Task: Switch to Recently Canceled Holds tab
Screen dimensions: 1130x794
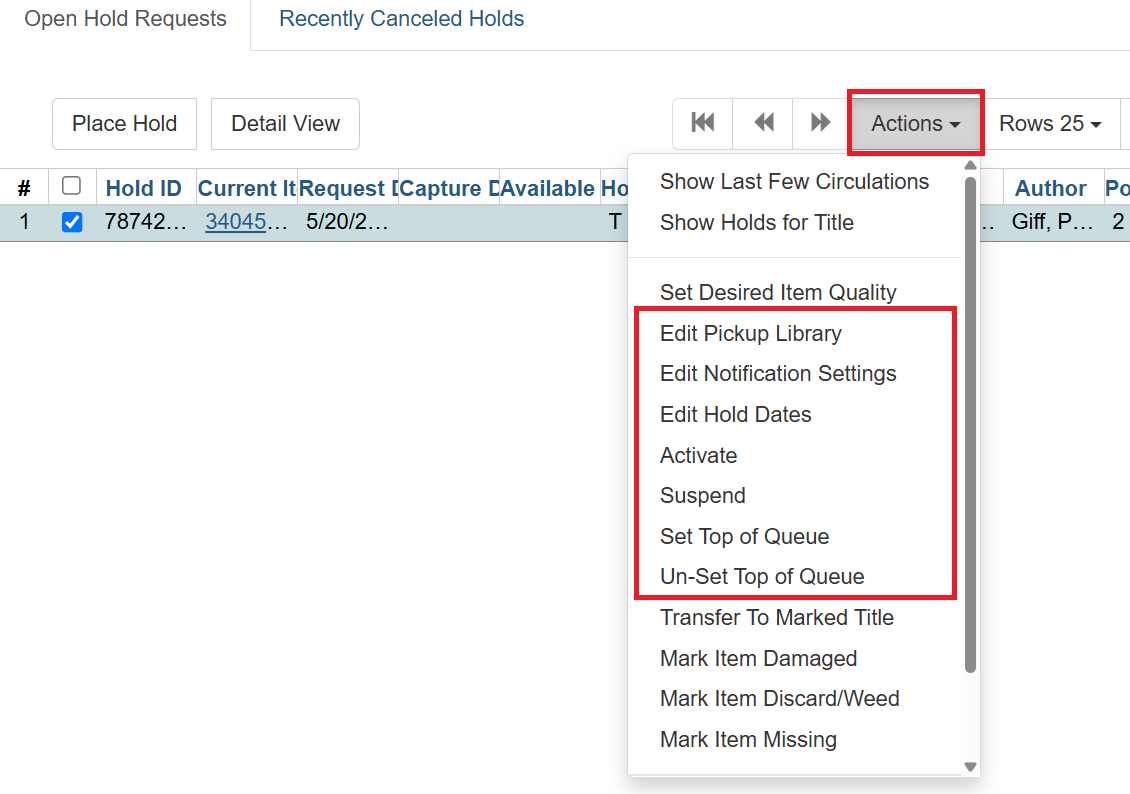Action: (400, 18)
